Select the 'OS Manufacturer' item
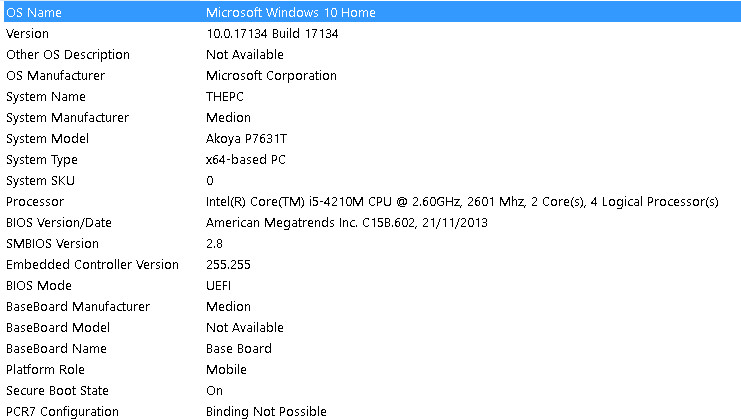Screen dimensions: 741x419 55,76
